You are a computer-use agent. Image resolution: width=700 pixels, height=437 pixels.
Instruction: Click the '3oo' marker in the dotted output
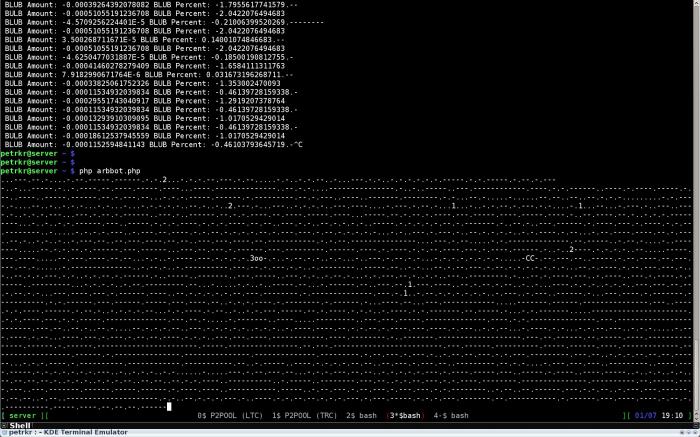(x=256, y=258)
